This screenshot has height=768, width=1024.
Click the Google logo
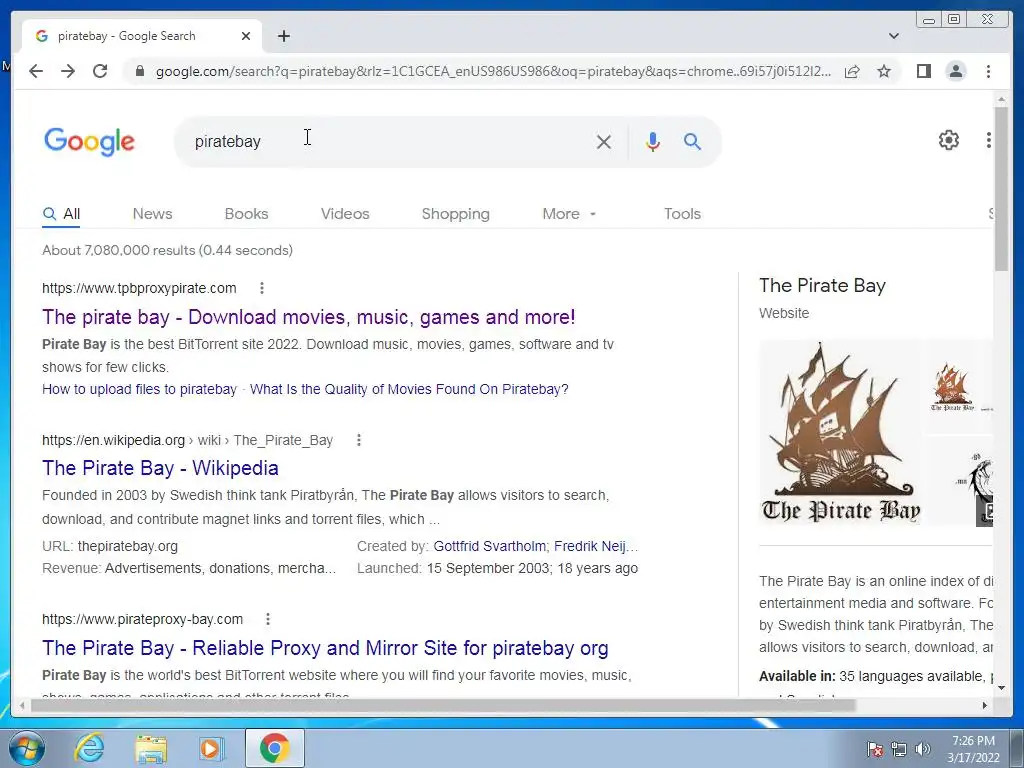pos(89,142)
